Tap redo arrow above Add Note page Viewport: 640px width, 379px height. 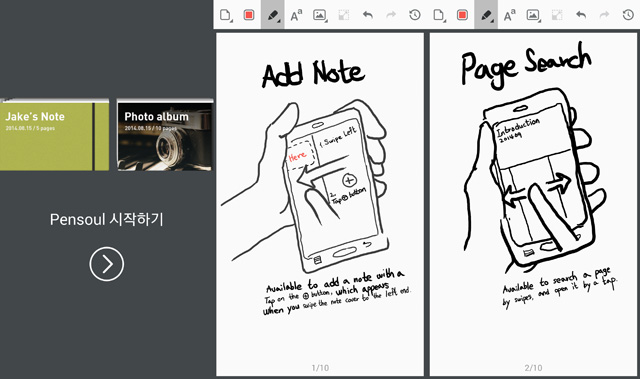pyautogui.click(x=391, y=15)
